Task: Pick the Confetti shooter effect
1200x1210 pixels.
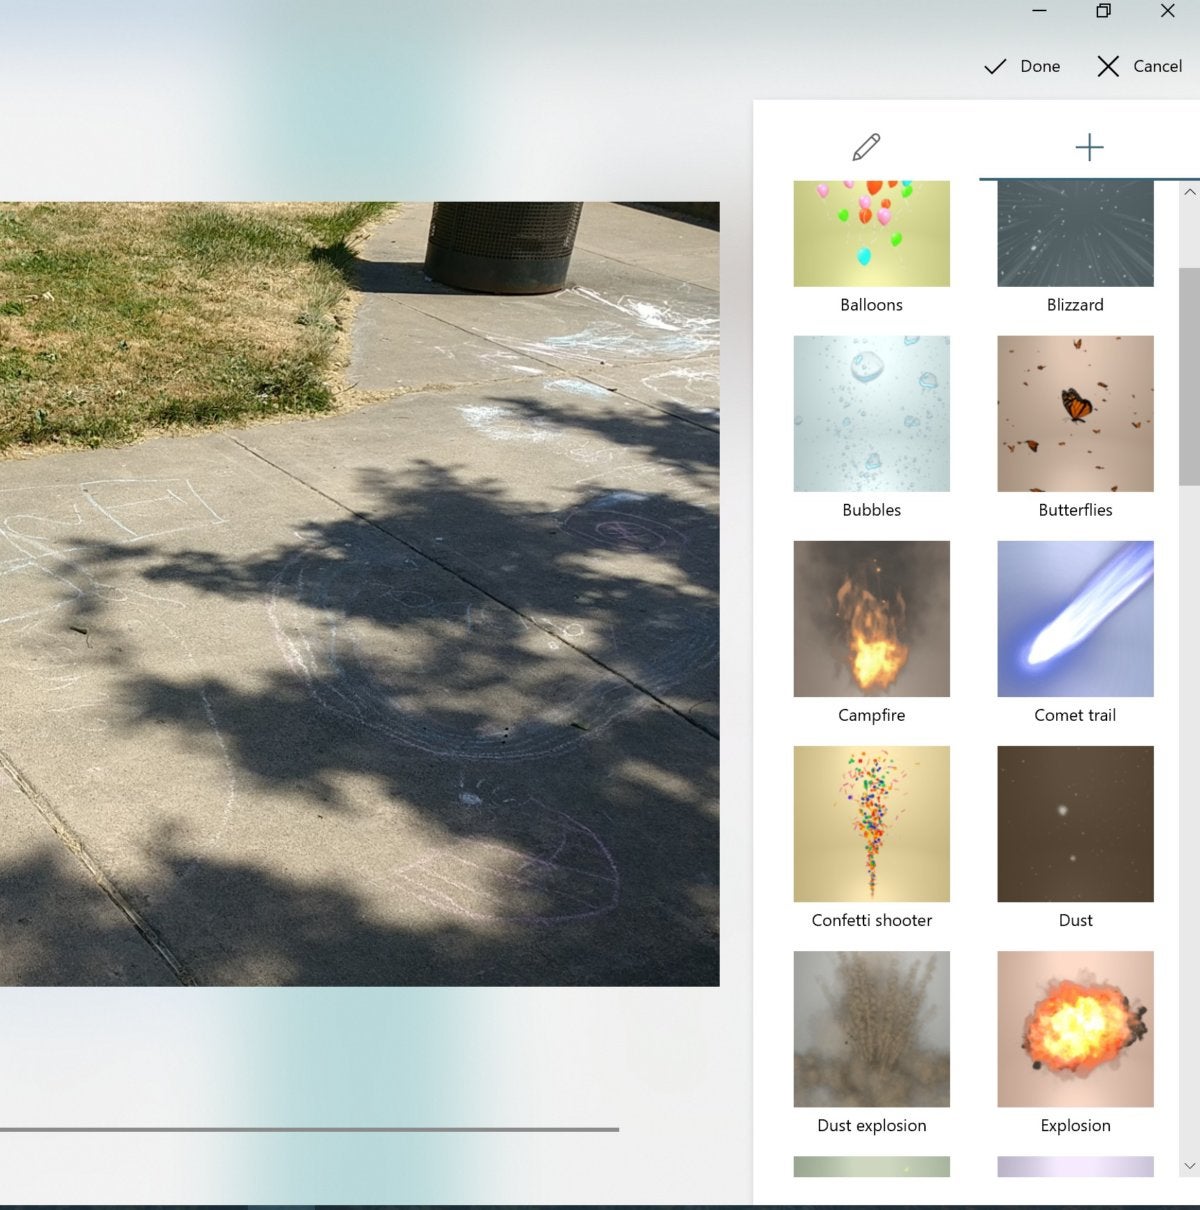Action: coord(871,824)
